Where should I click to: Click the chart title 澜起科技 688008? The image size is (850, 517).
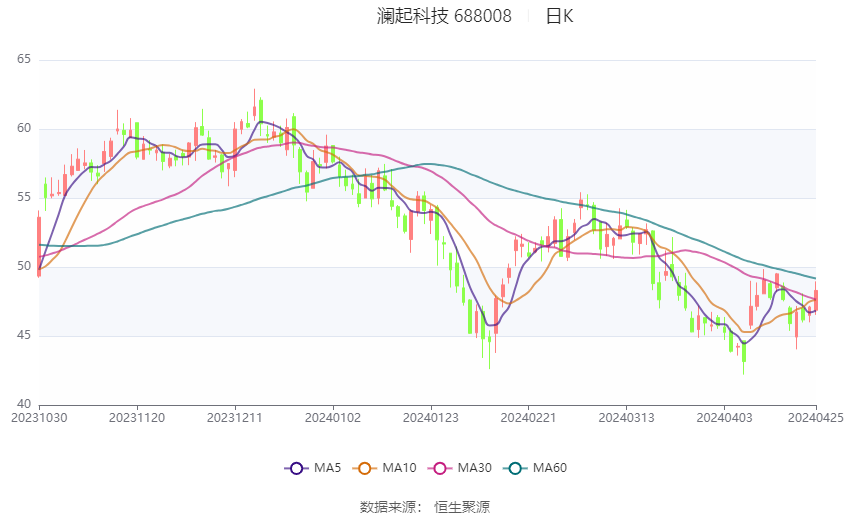click(x=444, y=16)
